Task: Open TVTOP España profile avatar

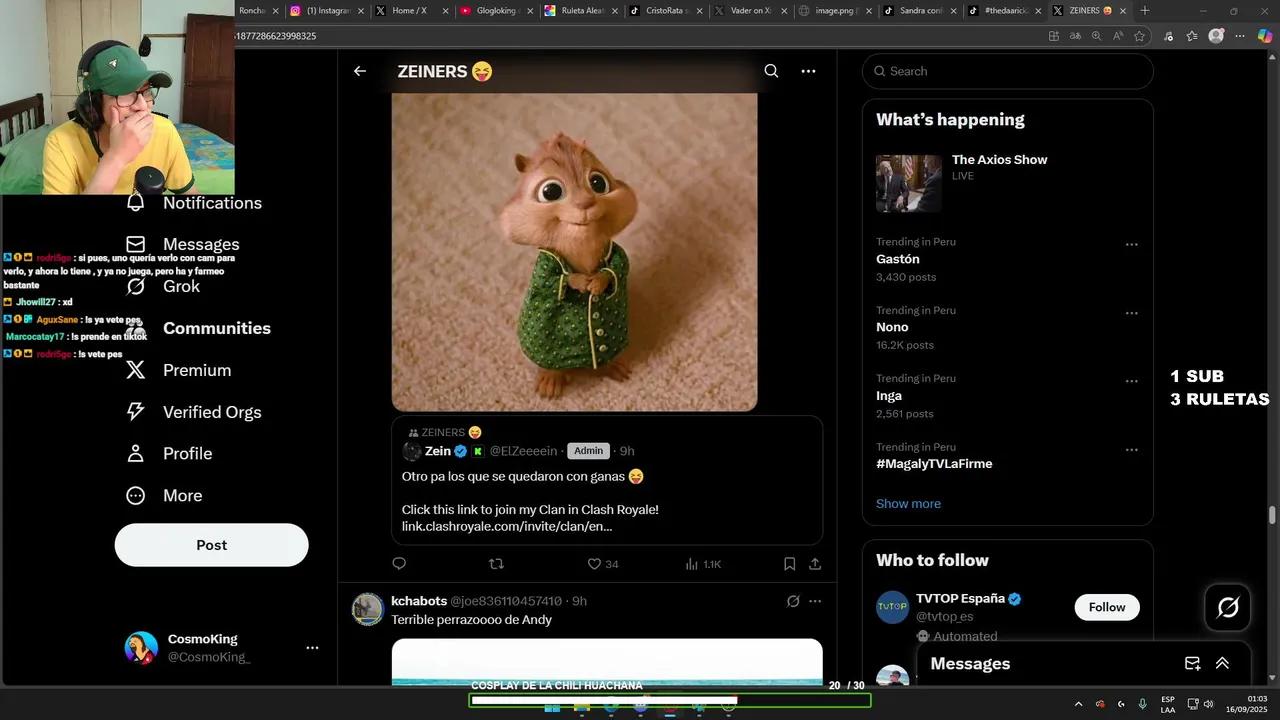Action: pos(892,607)
